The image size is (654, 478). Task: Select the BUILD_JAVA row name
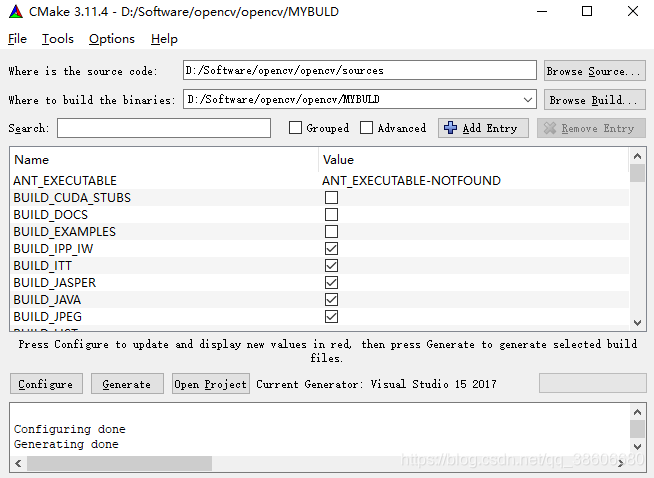(47, 300)
